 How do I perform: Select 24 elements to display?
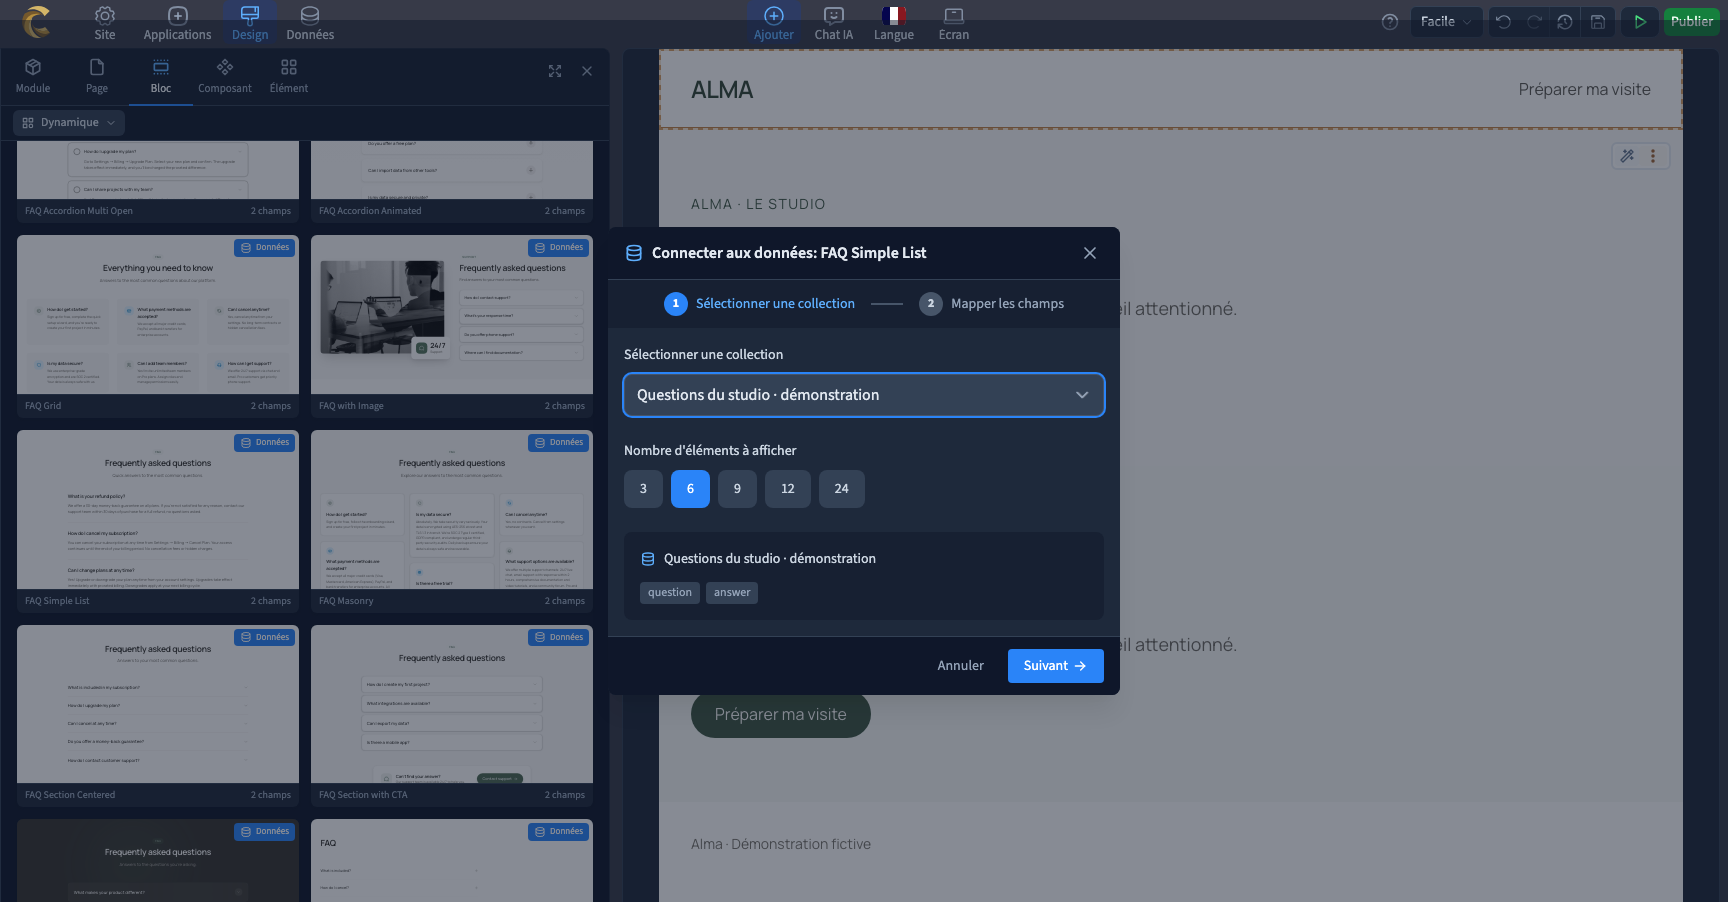point(842,489)
